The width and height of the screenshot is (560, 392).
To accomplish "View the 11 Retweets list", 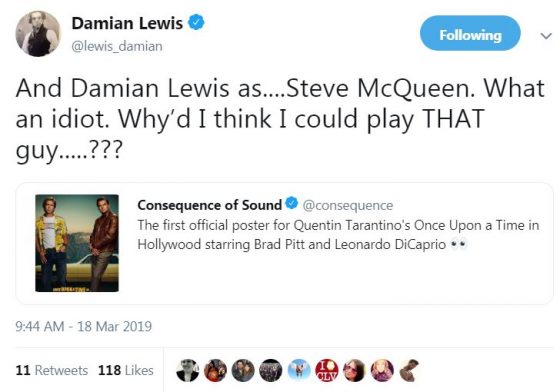I will coord(52,370).
